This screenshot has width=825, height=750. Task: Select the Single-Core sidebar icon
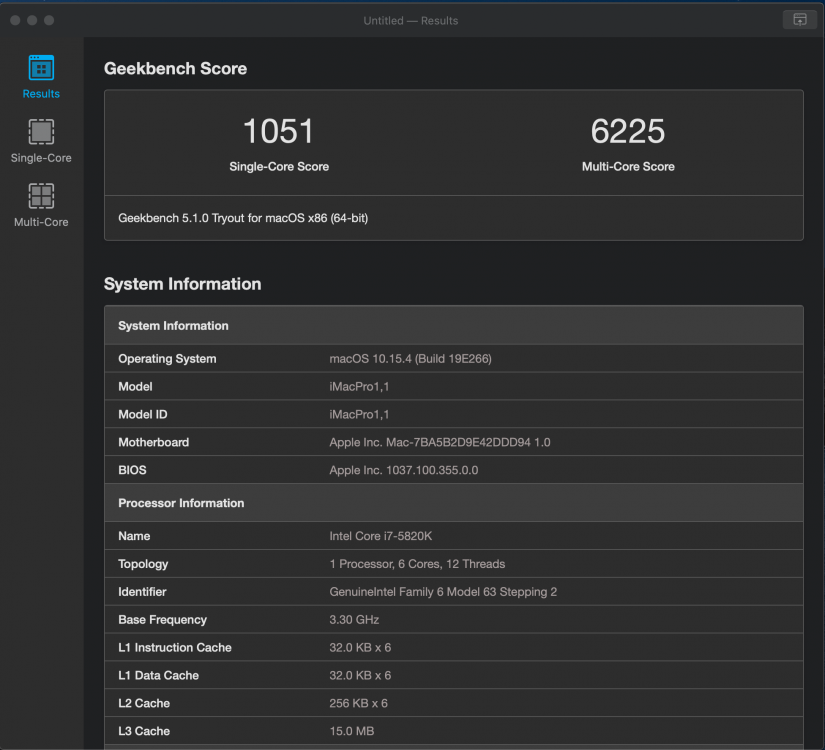[41, 132]
